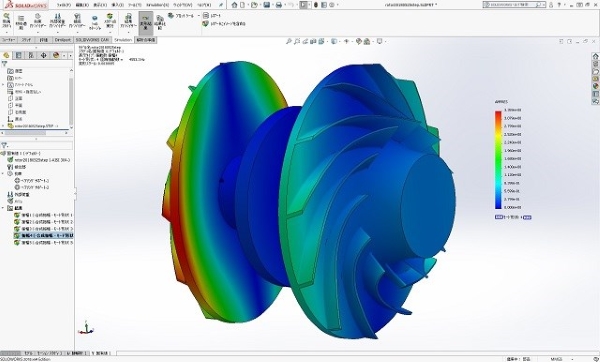Click the Save floppy disk icon

point(267,5)
